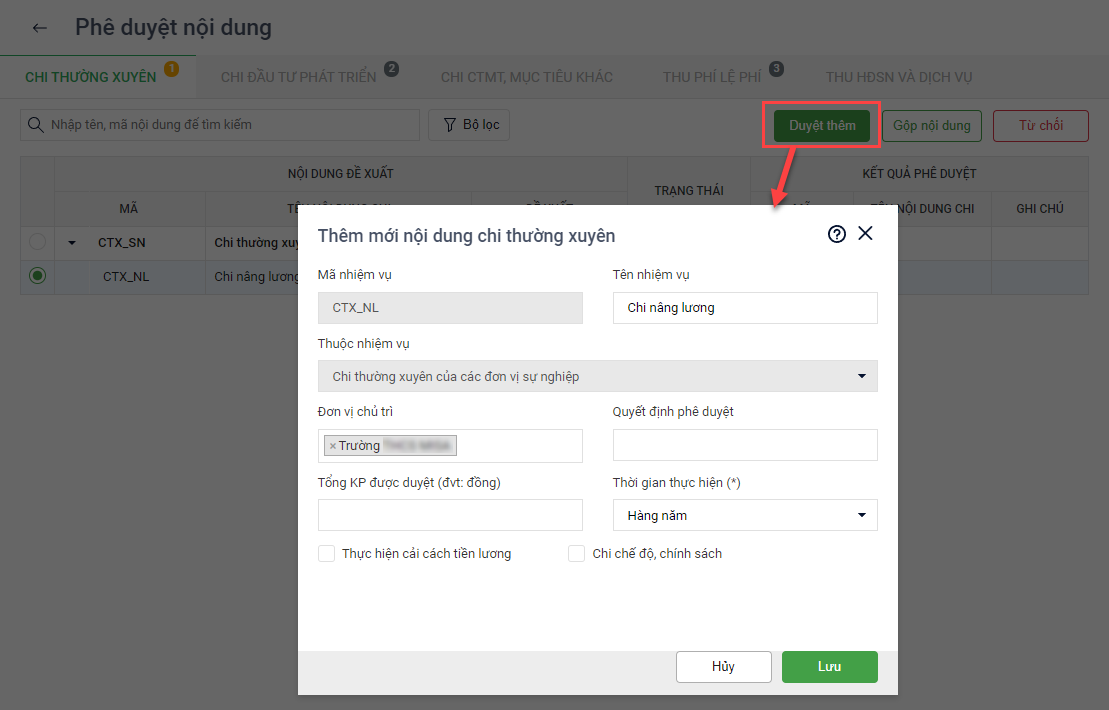Click the Tổng KP được duyệt input field
Viewport: 1109px width, 710px height.
[x=450, y=515]
